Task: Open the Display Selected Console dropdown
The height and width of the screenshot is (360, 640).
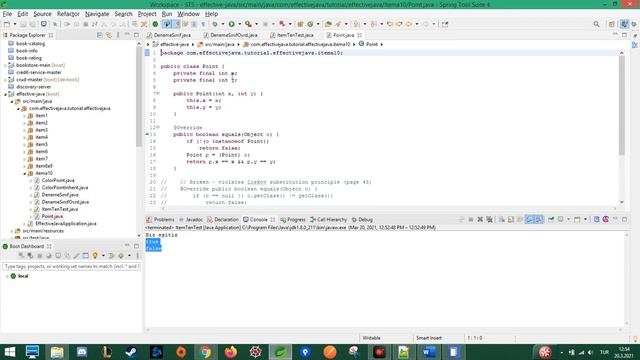Action: pos(568,220)
